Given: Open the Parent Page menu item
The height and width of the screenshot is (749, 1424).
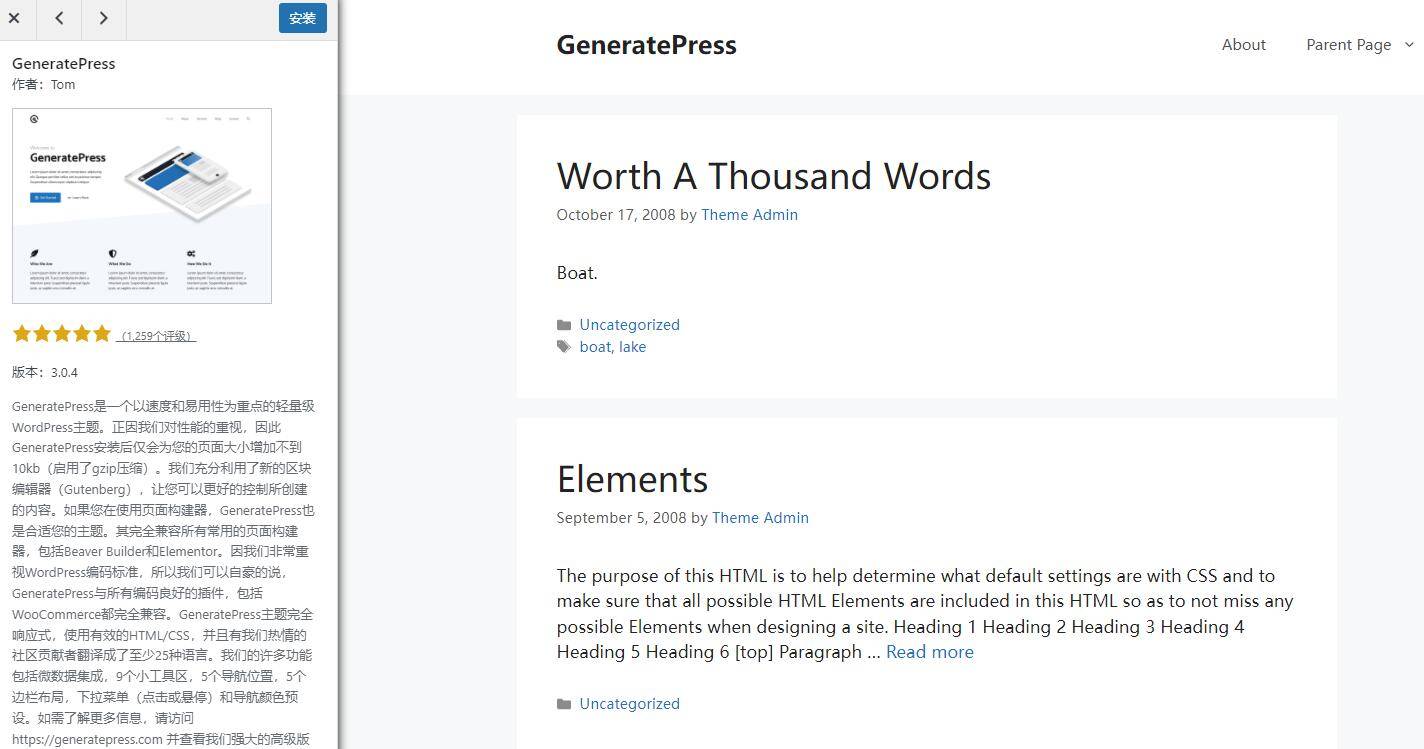Looking at the screenshot, I should click(1348, 45).
